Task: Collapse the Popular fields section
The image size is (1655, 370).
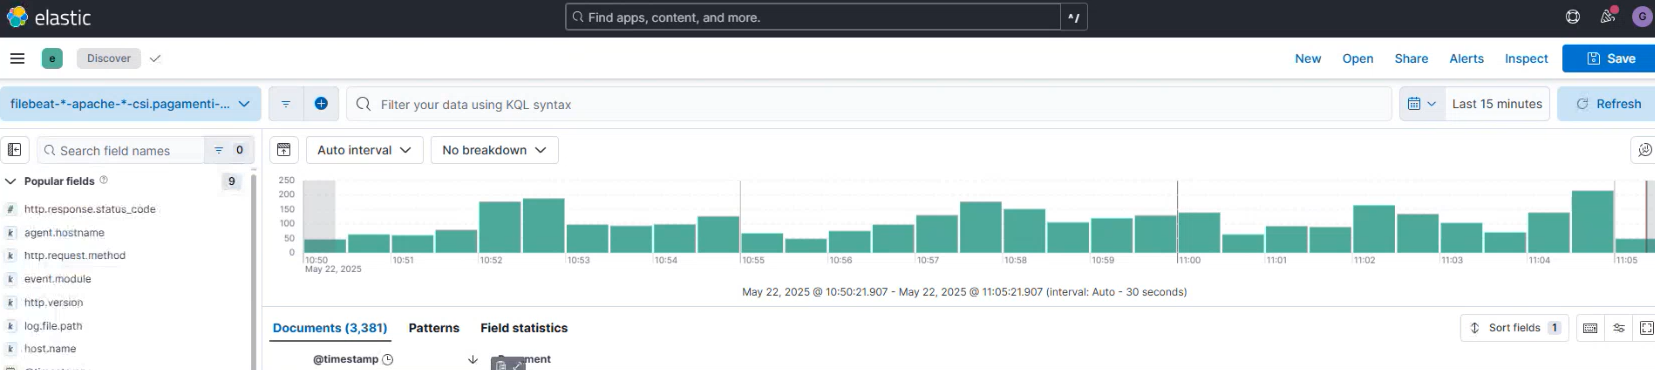Action: tap(11, 181)
